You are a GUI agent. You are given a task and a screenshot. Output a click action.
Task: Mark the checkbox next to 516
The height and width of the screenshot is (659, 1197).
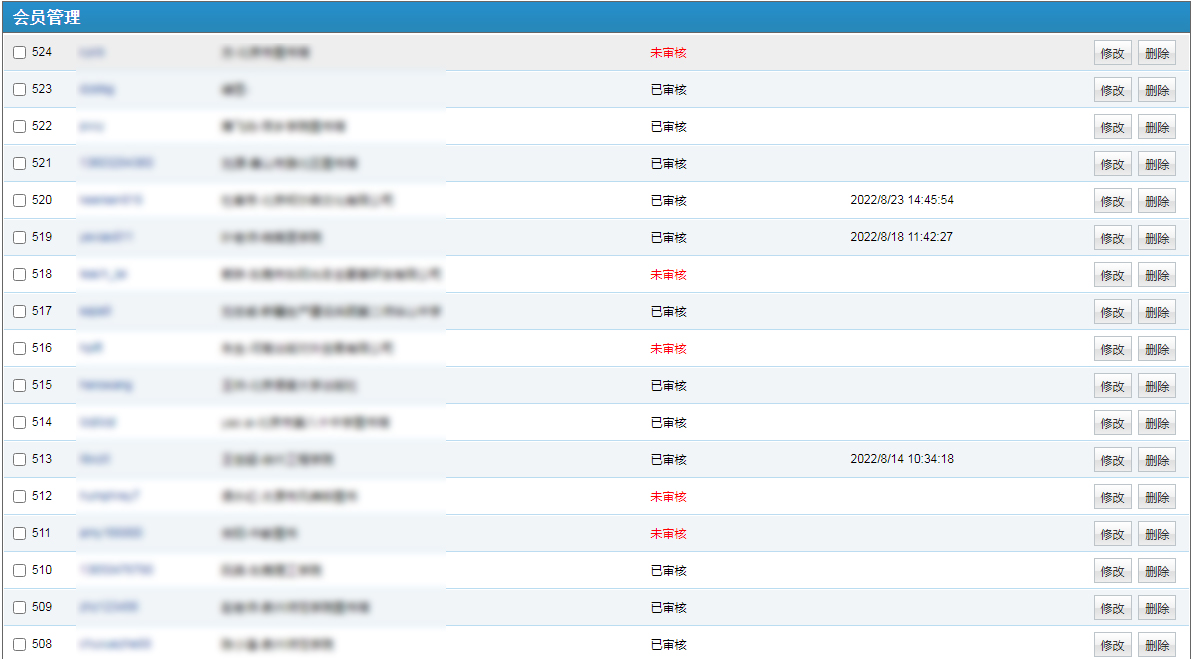[x=19, y=349]
